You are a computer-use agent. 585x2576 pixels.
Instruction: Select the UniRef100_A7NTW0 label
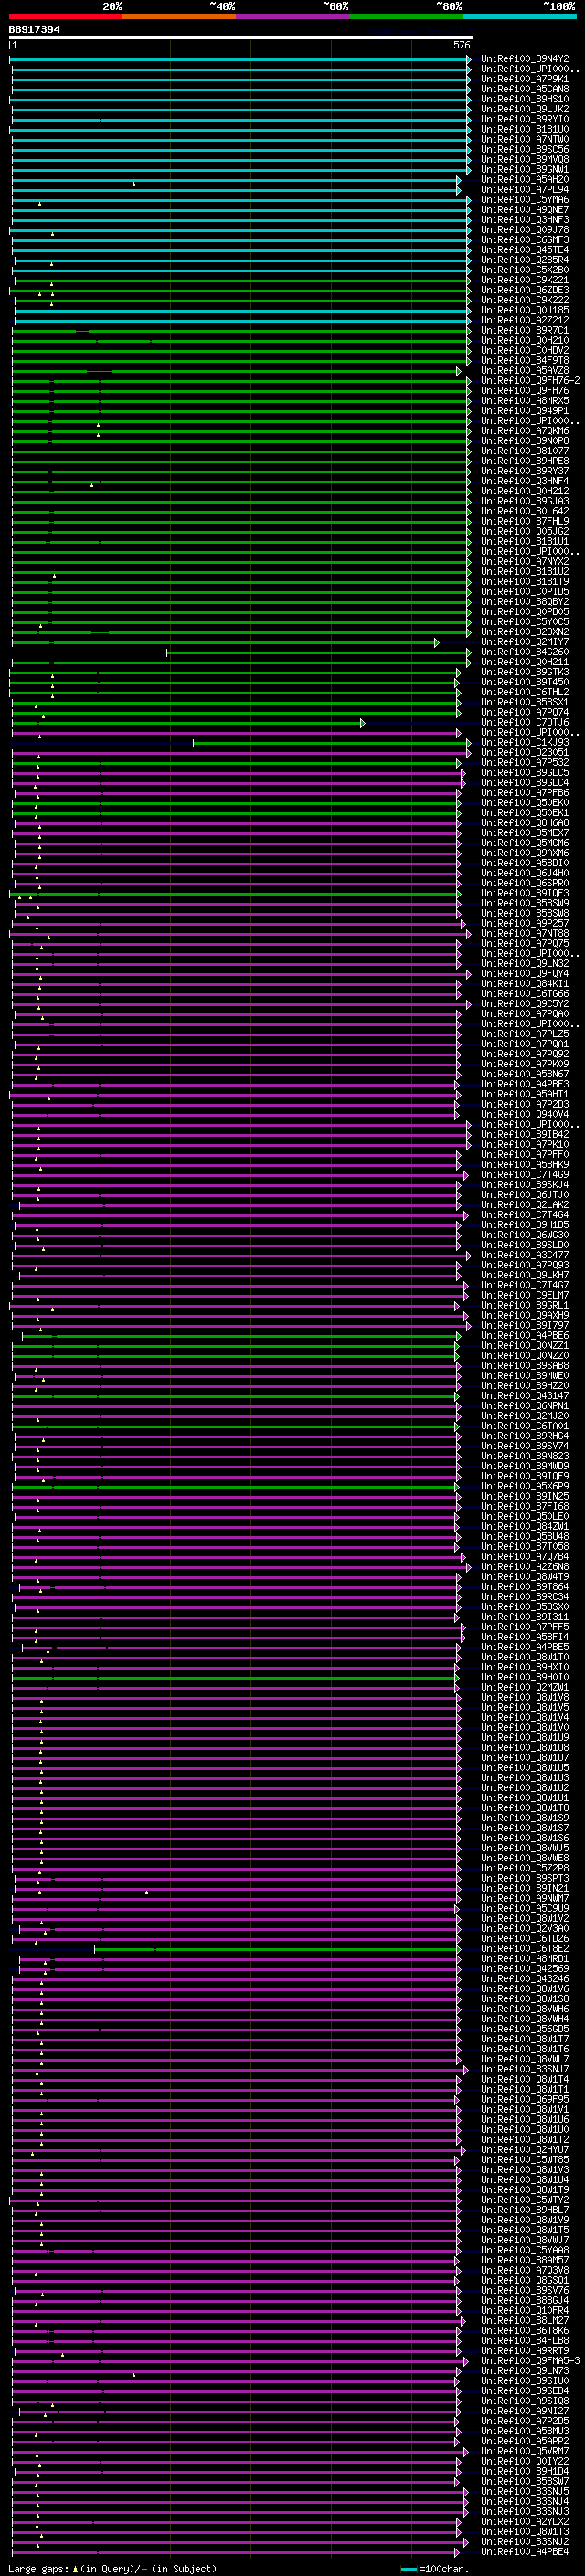525,139
